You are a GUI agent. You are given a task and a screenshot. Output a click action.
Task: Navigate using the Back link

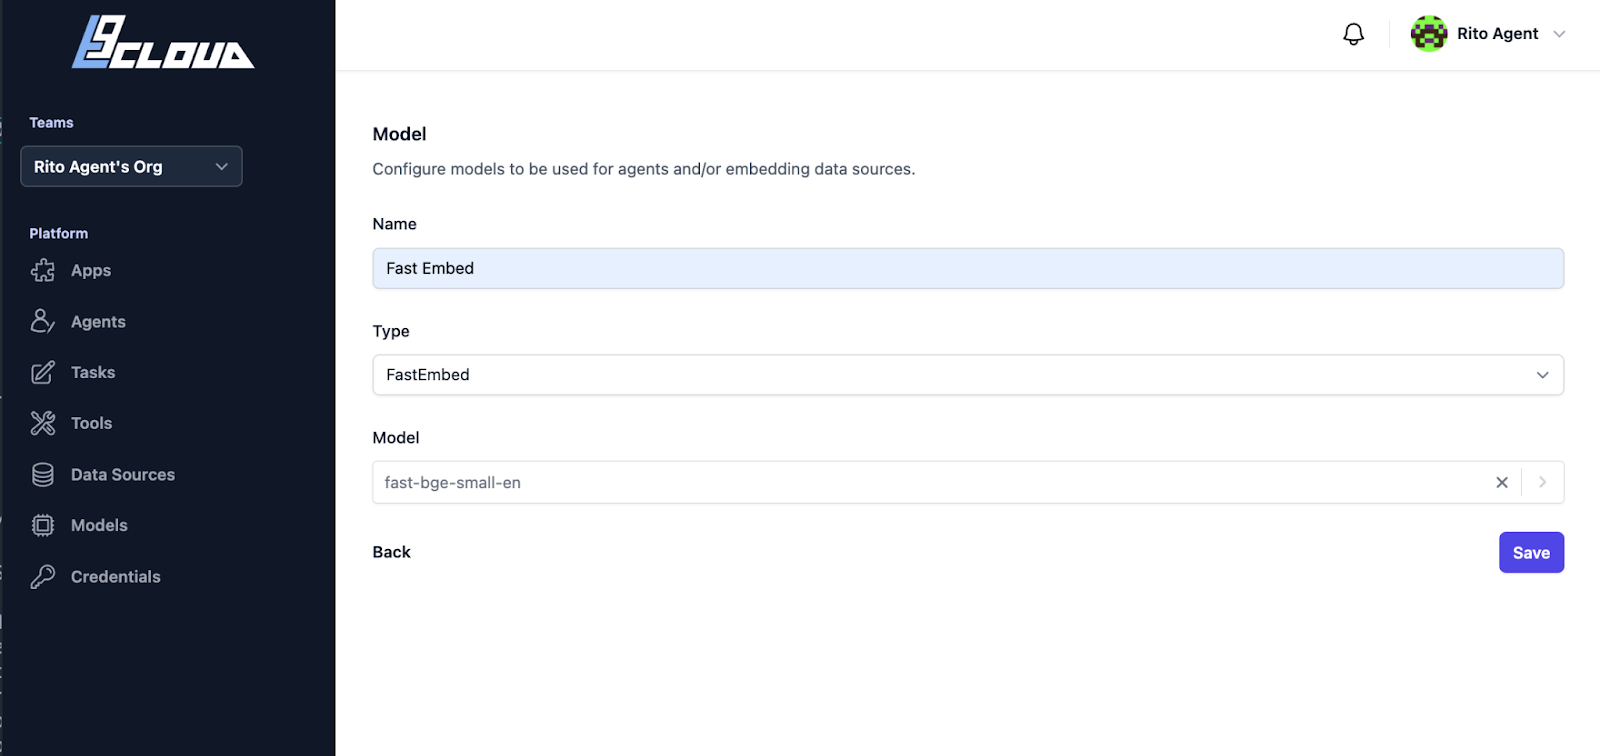pyautogui.click(x=391, y=552)
